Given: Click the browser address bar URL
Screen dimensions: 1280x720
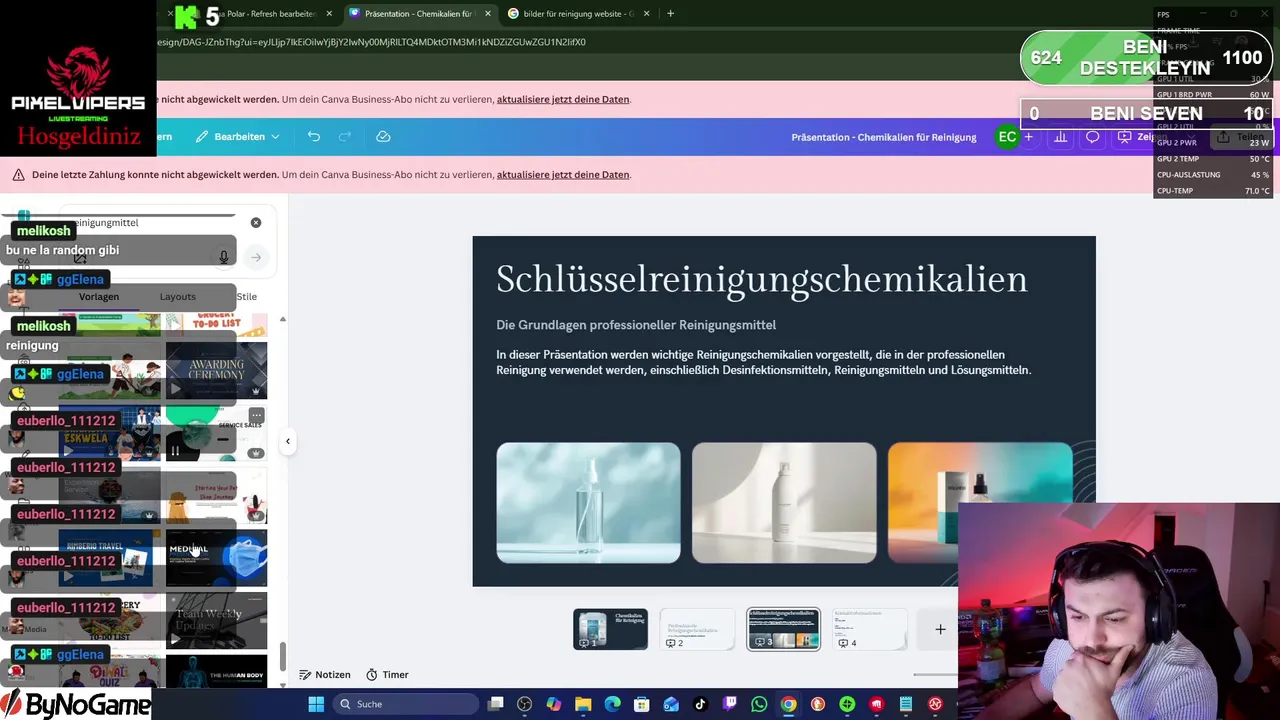Looking at the screenshot, I should pyautogui.click(x=371, y=43).
